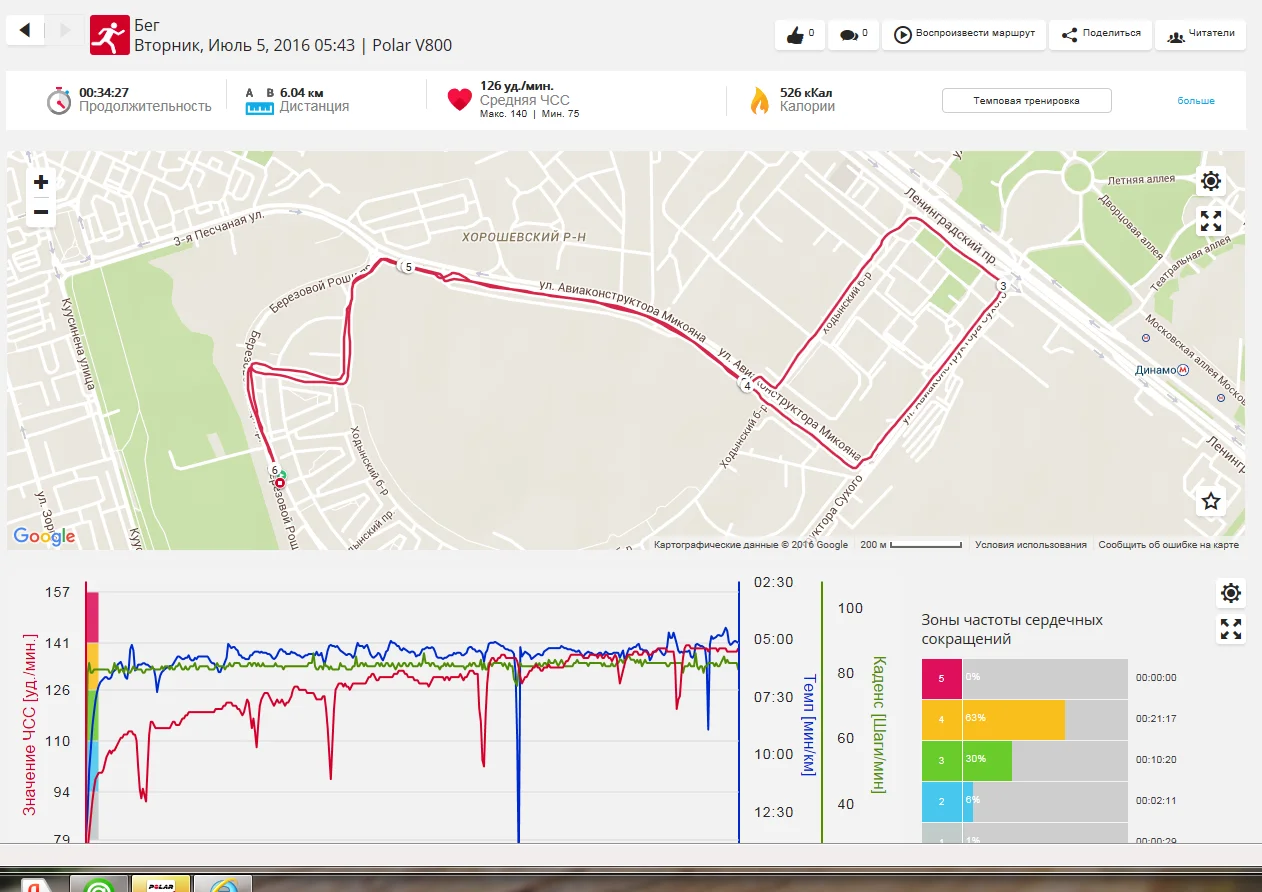
Task: Click heart rate zone 4 yellow bar
Action: point(1013,719)
